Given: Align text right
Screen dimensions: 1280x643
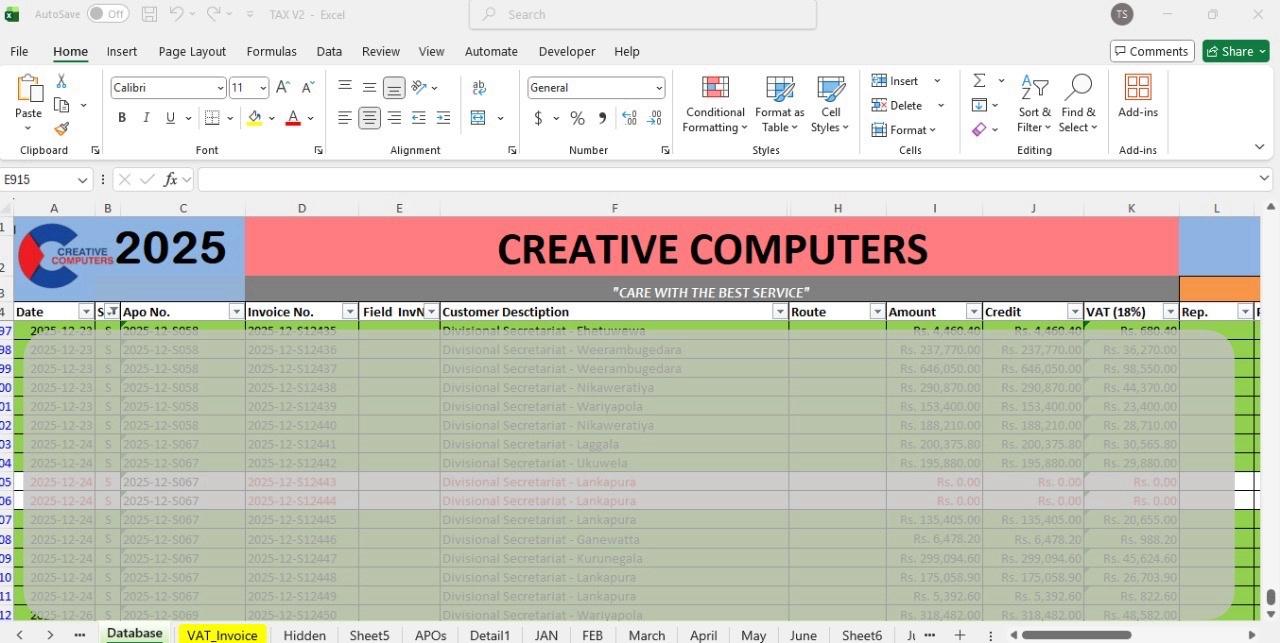Looking at the screenshot, I should (394, 118).
